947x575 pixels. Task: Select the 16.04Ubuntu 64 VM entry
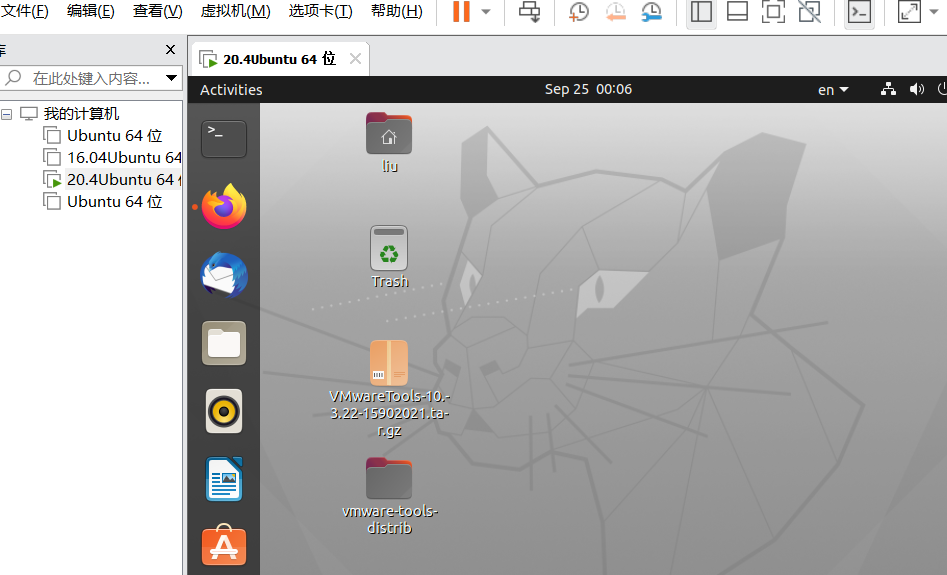[x=124, y=158]
